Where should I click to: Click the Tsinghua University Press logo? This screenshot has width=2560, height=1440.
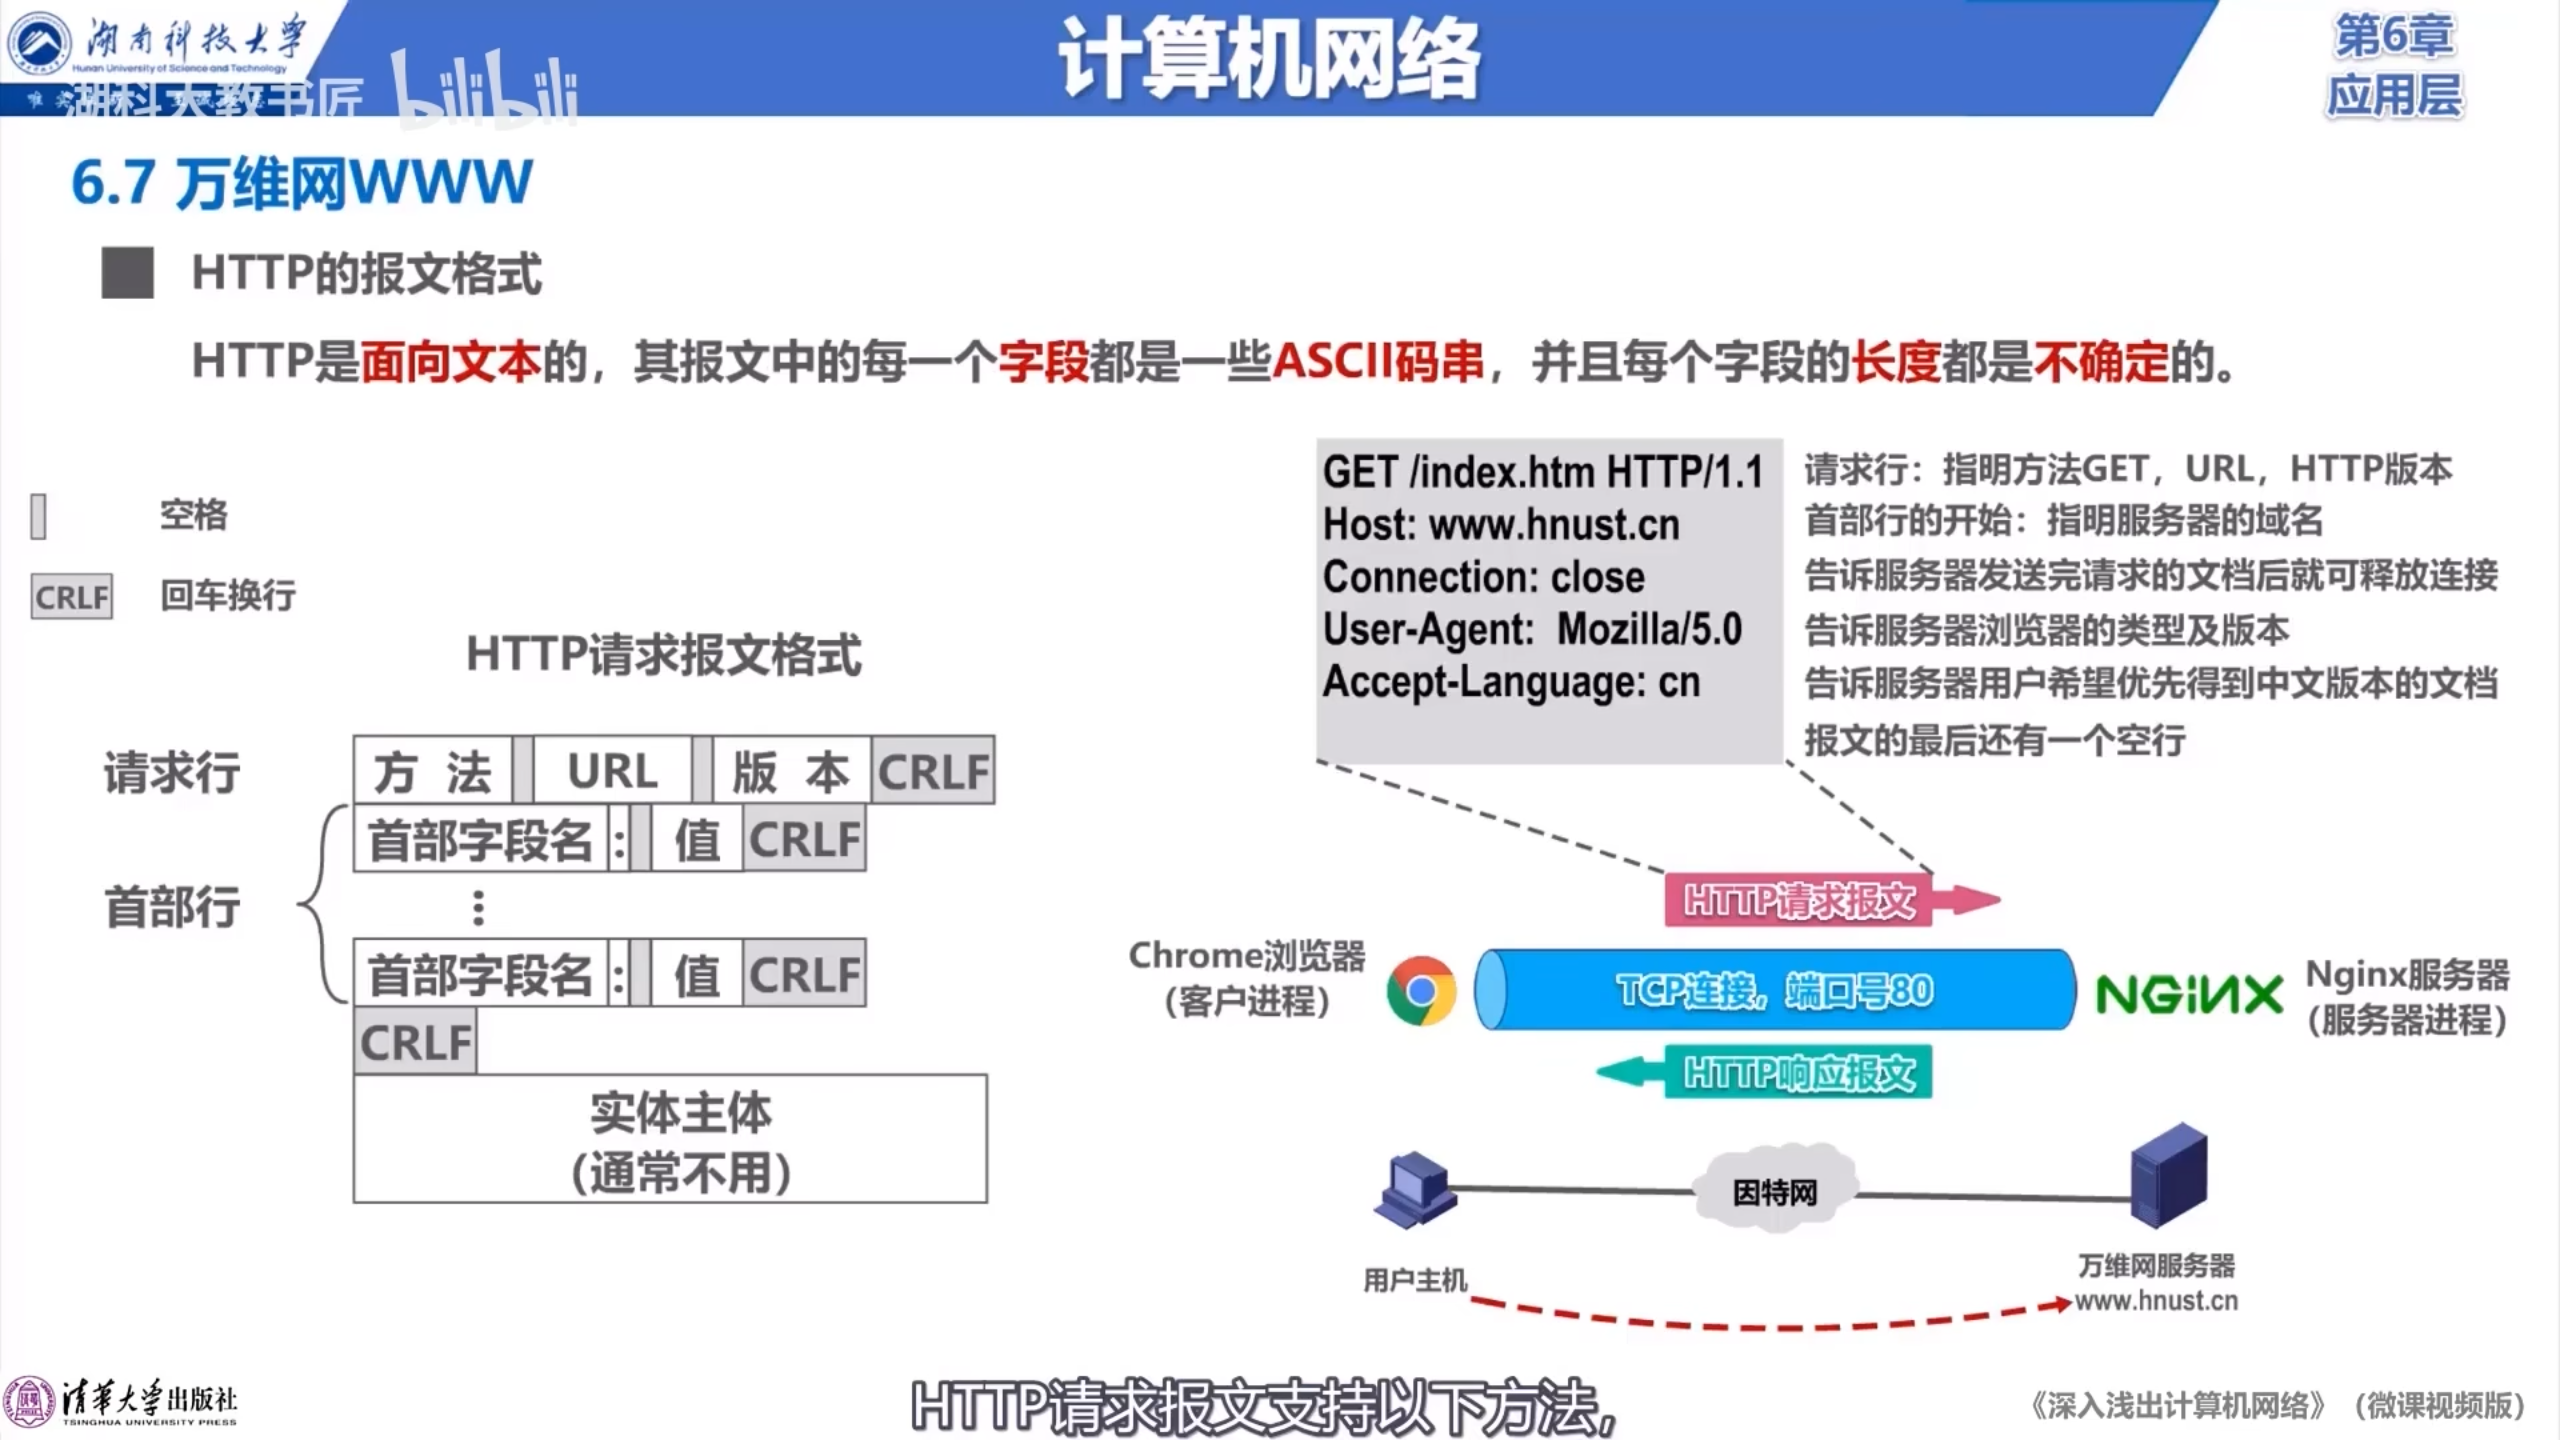point(28,1402)
